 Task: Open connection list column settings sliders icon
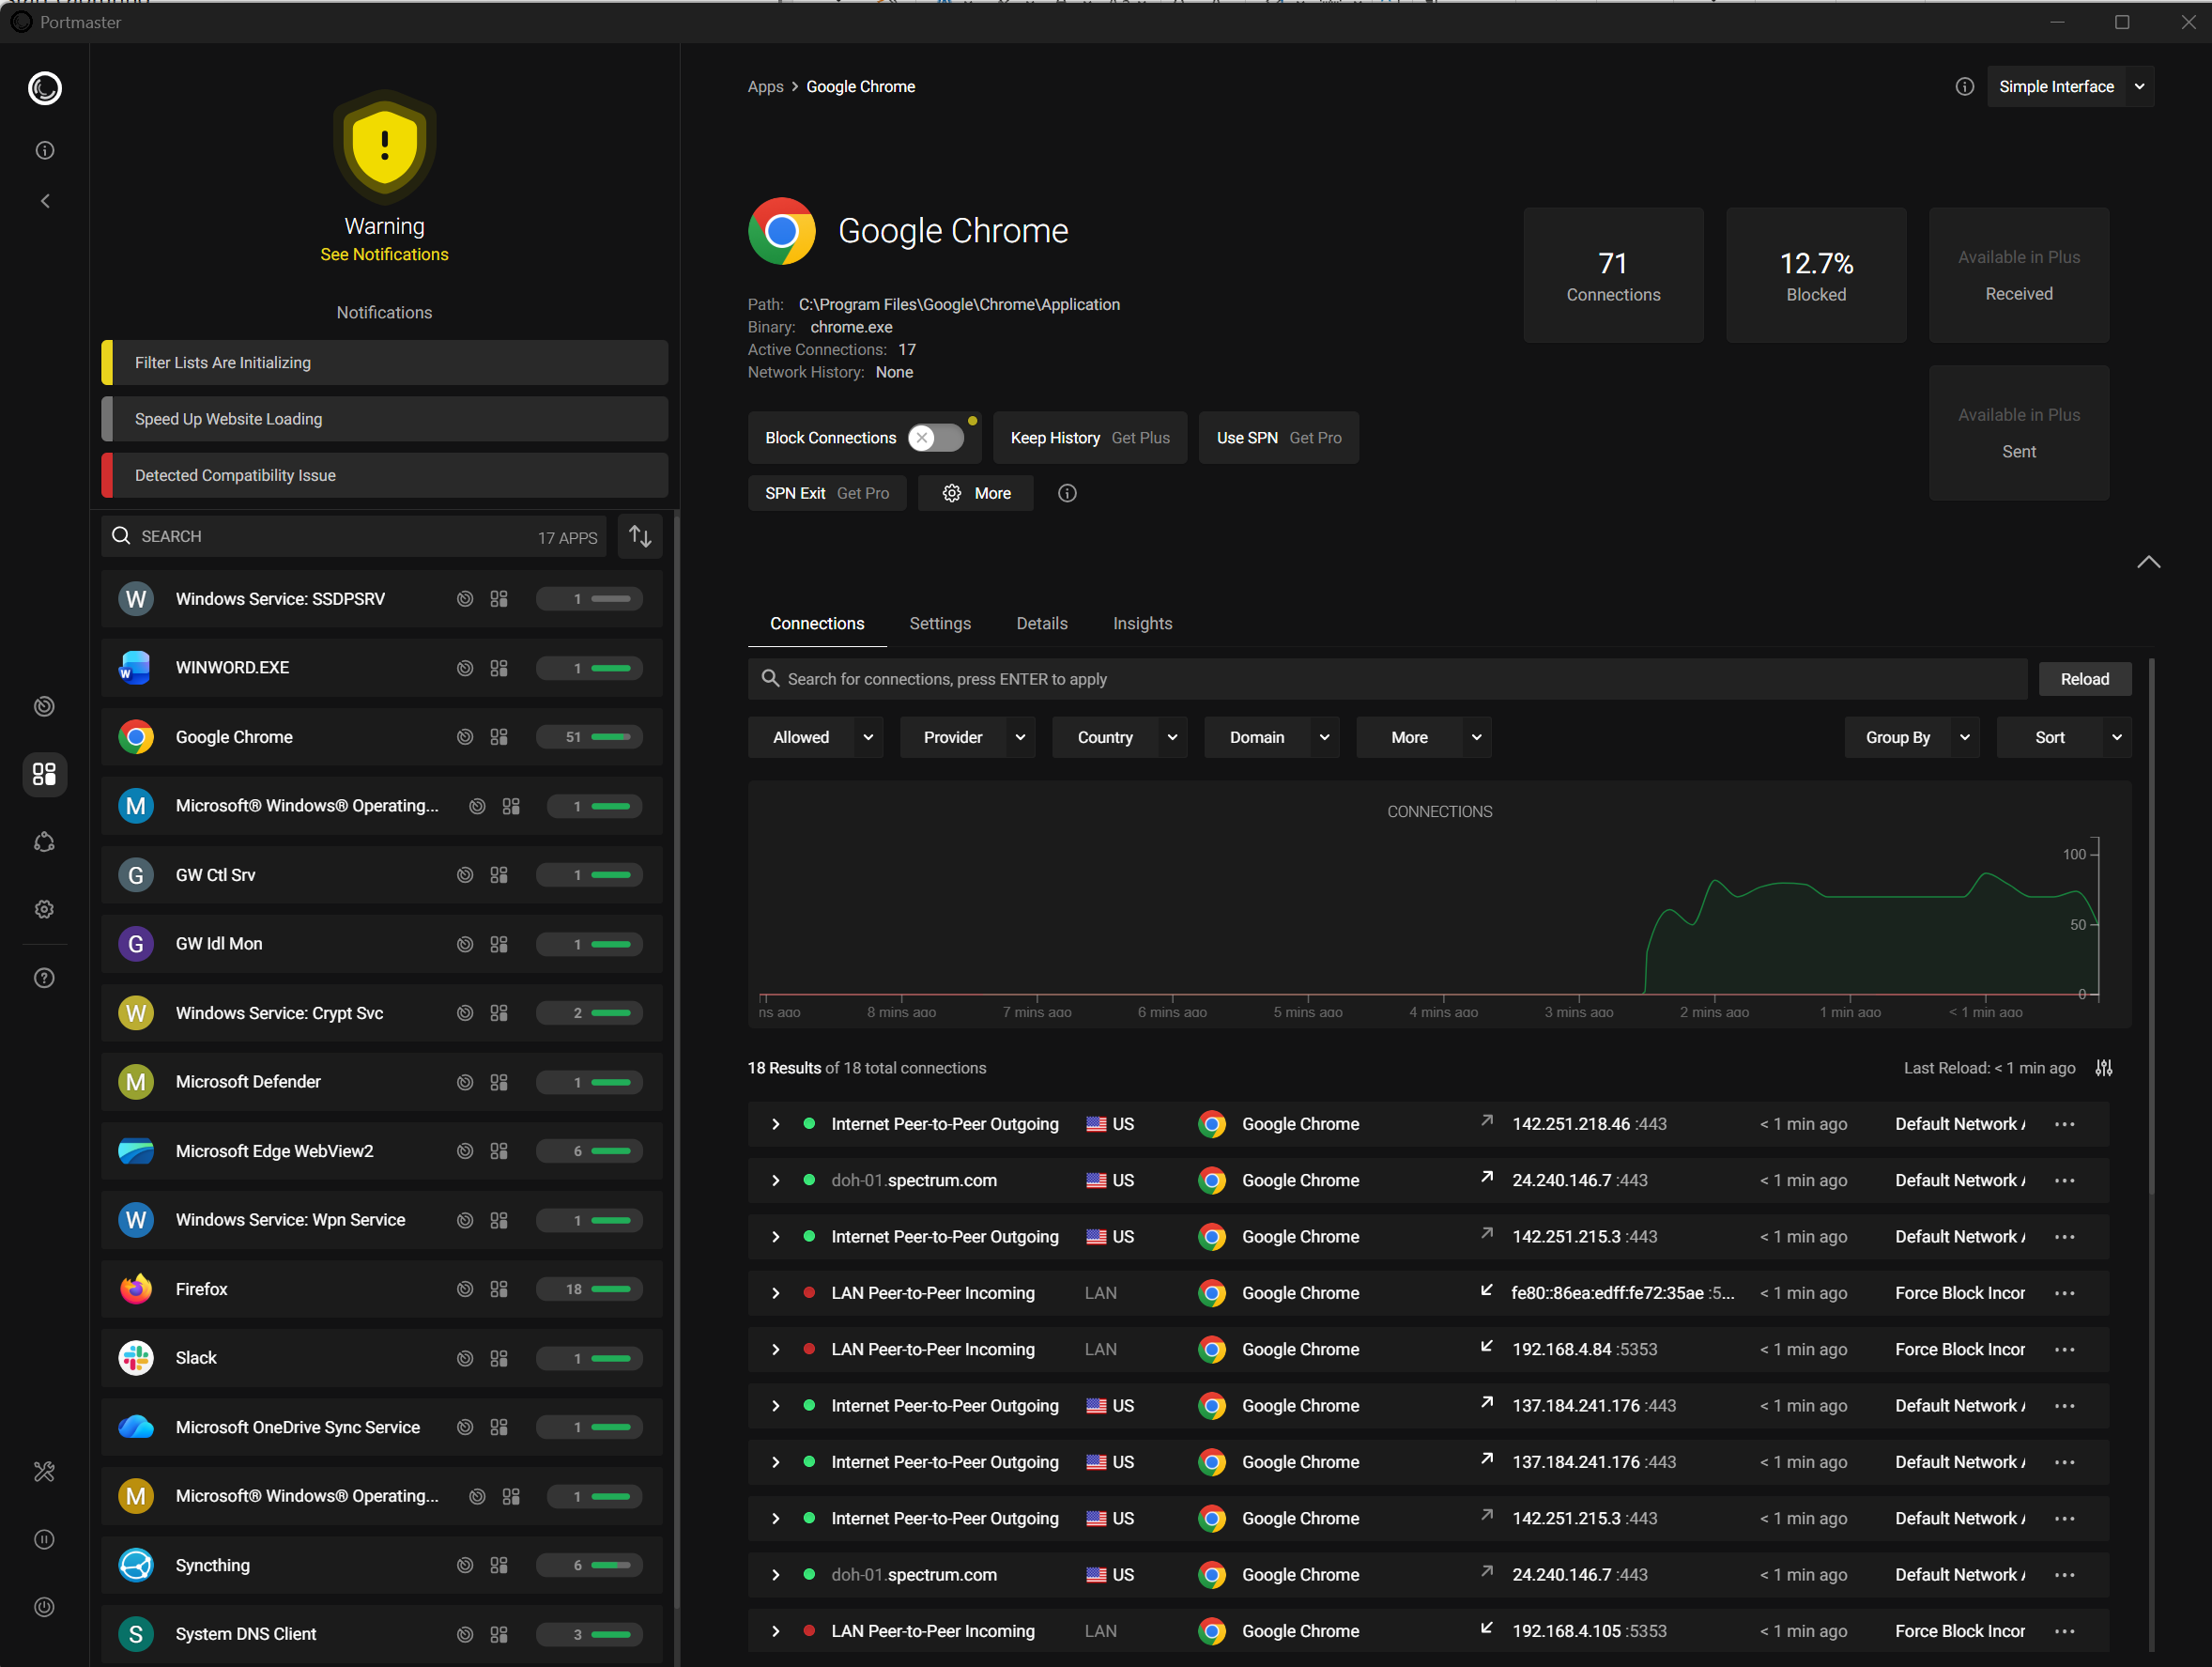(2104, 1068)
